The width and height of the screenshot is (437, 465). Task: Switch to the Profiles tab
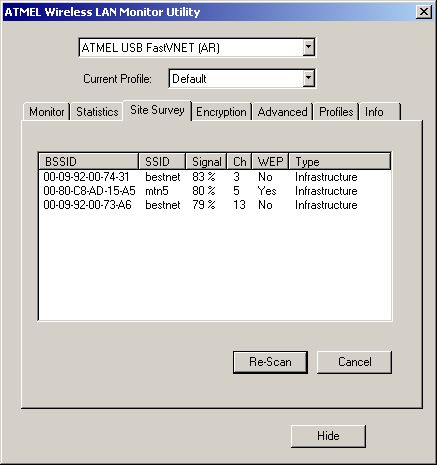pyautogui.click(x=336, y=112)
